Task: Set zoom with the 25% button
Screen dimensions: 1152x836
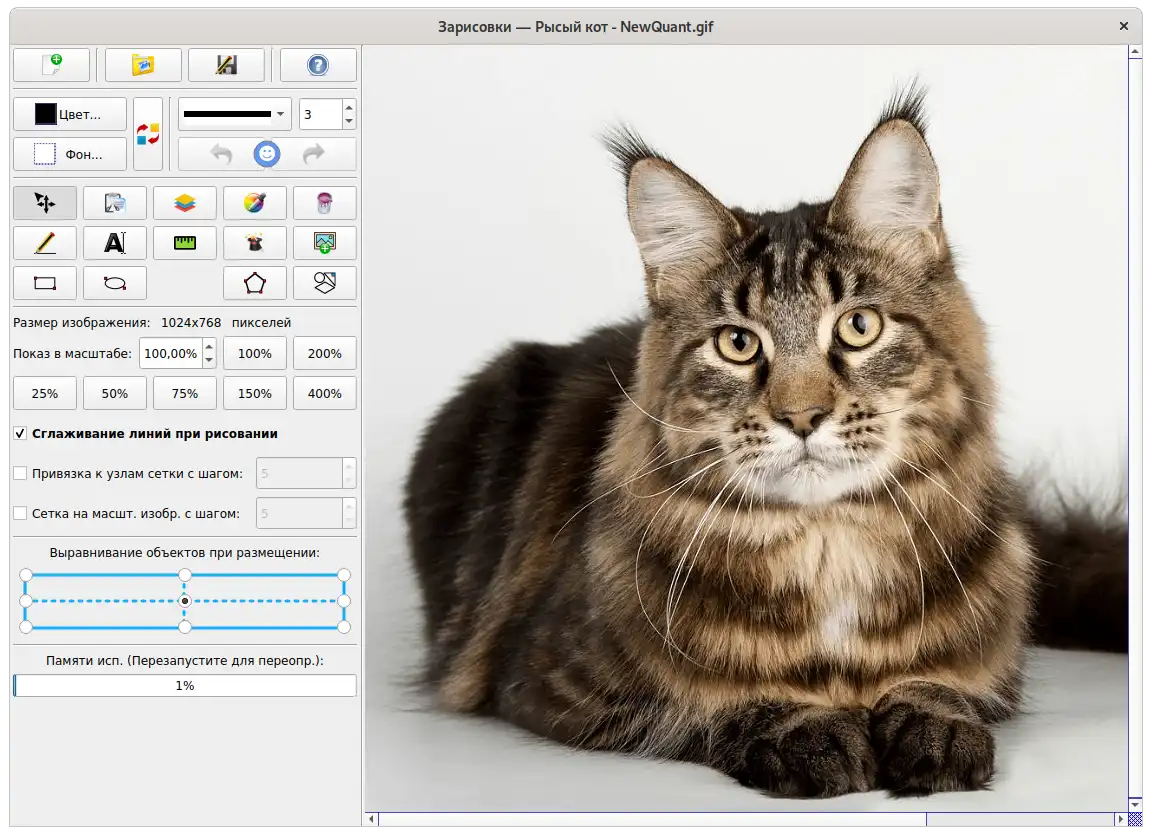Action: click(x=45, y=393)
